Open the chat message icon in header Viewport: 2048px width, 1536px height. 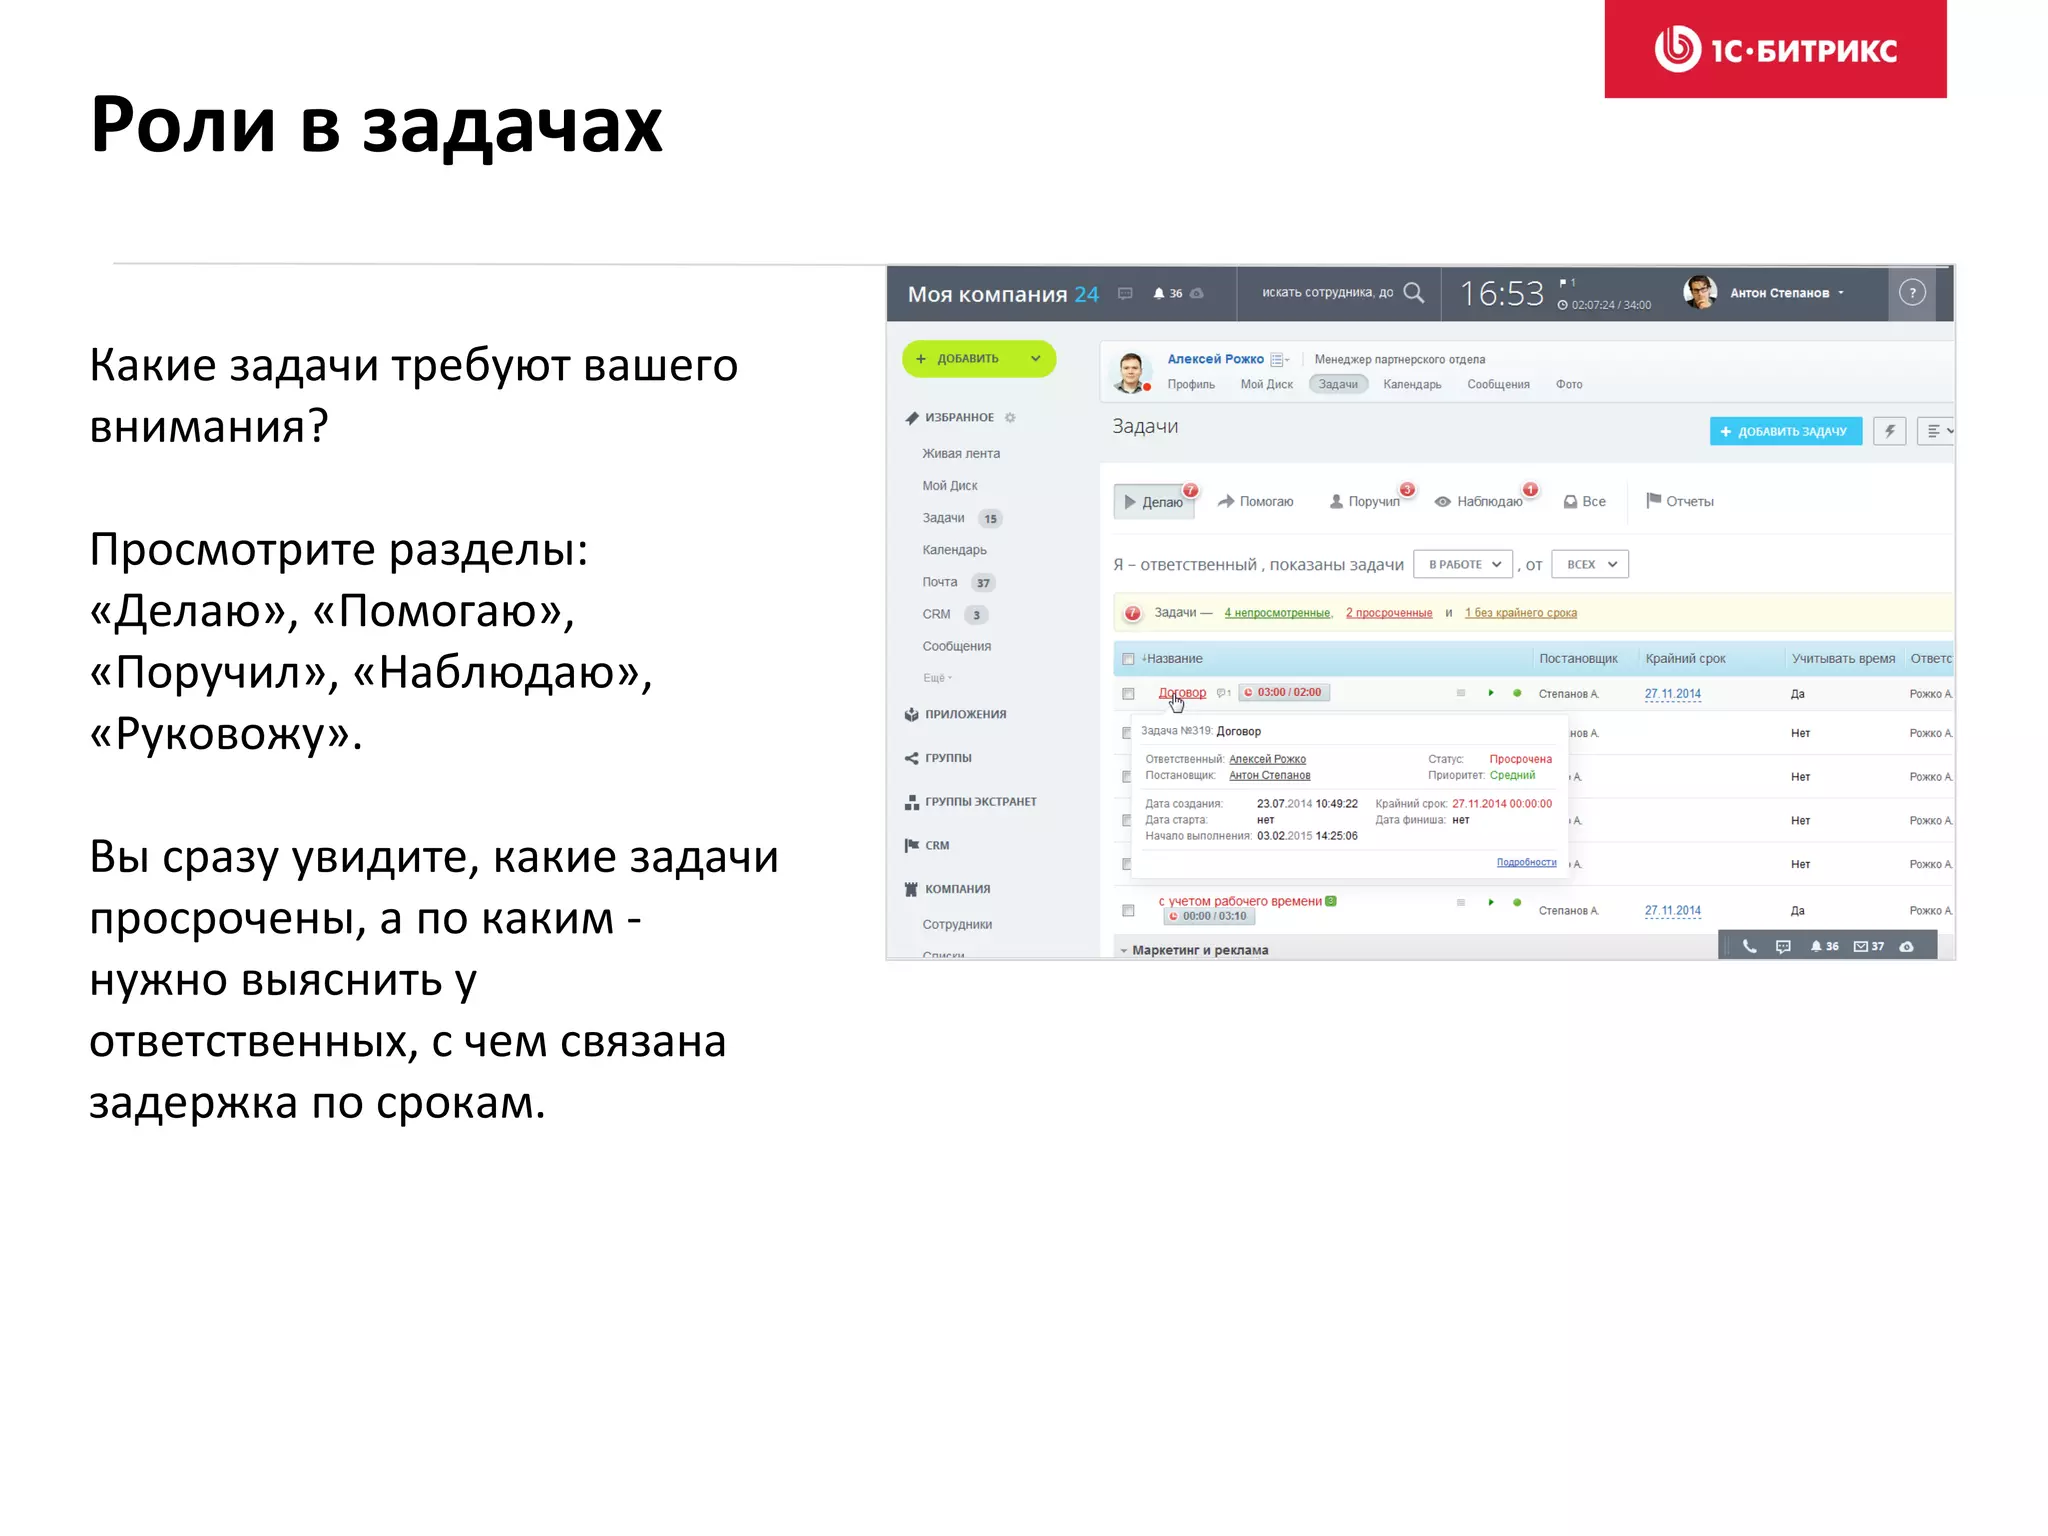coord(1125,293)
